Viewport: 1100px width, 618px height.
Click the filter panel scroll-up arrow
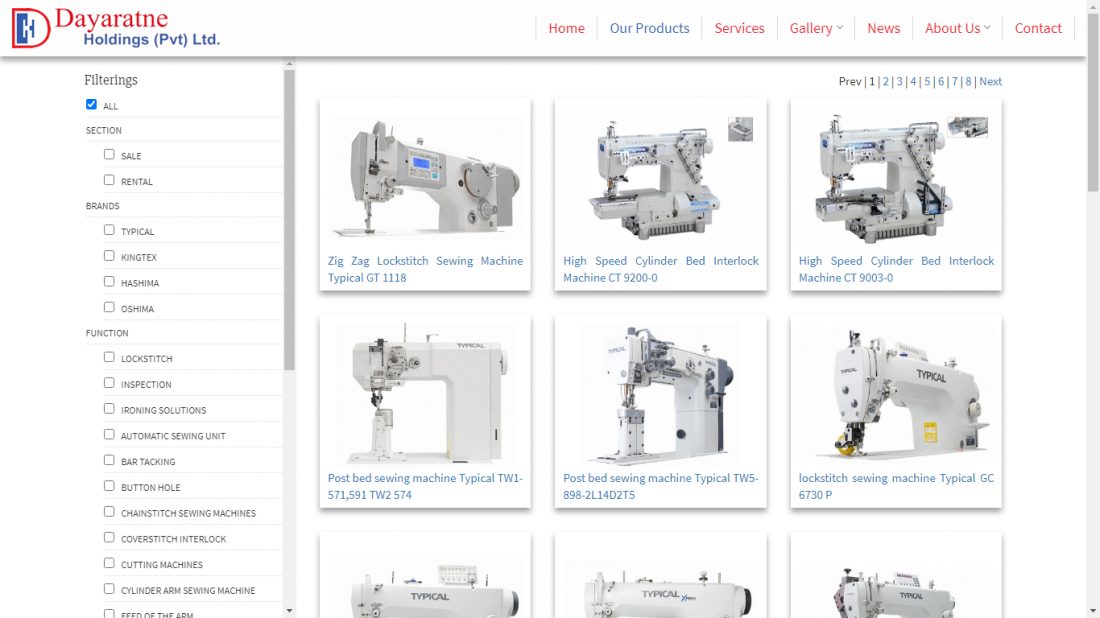pyautogui.click(x=289, y=64)
